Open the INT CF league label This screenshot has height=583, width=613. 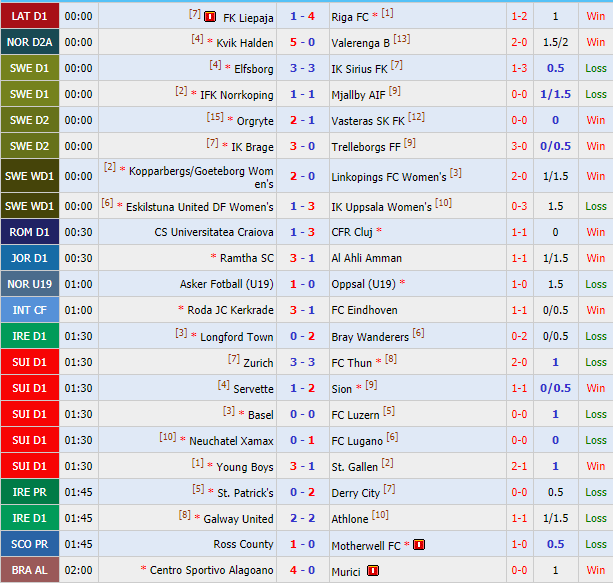click(30, 310)
